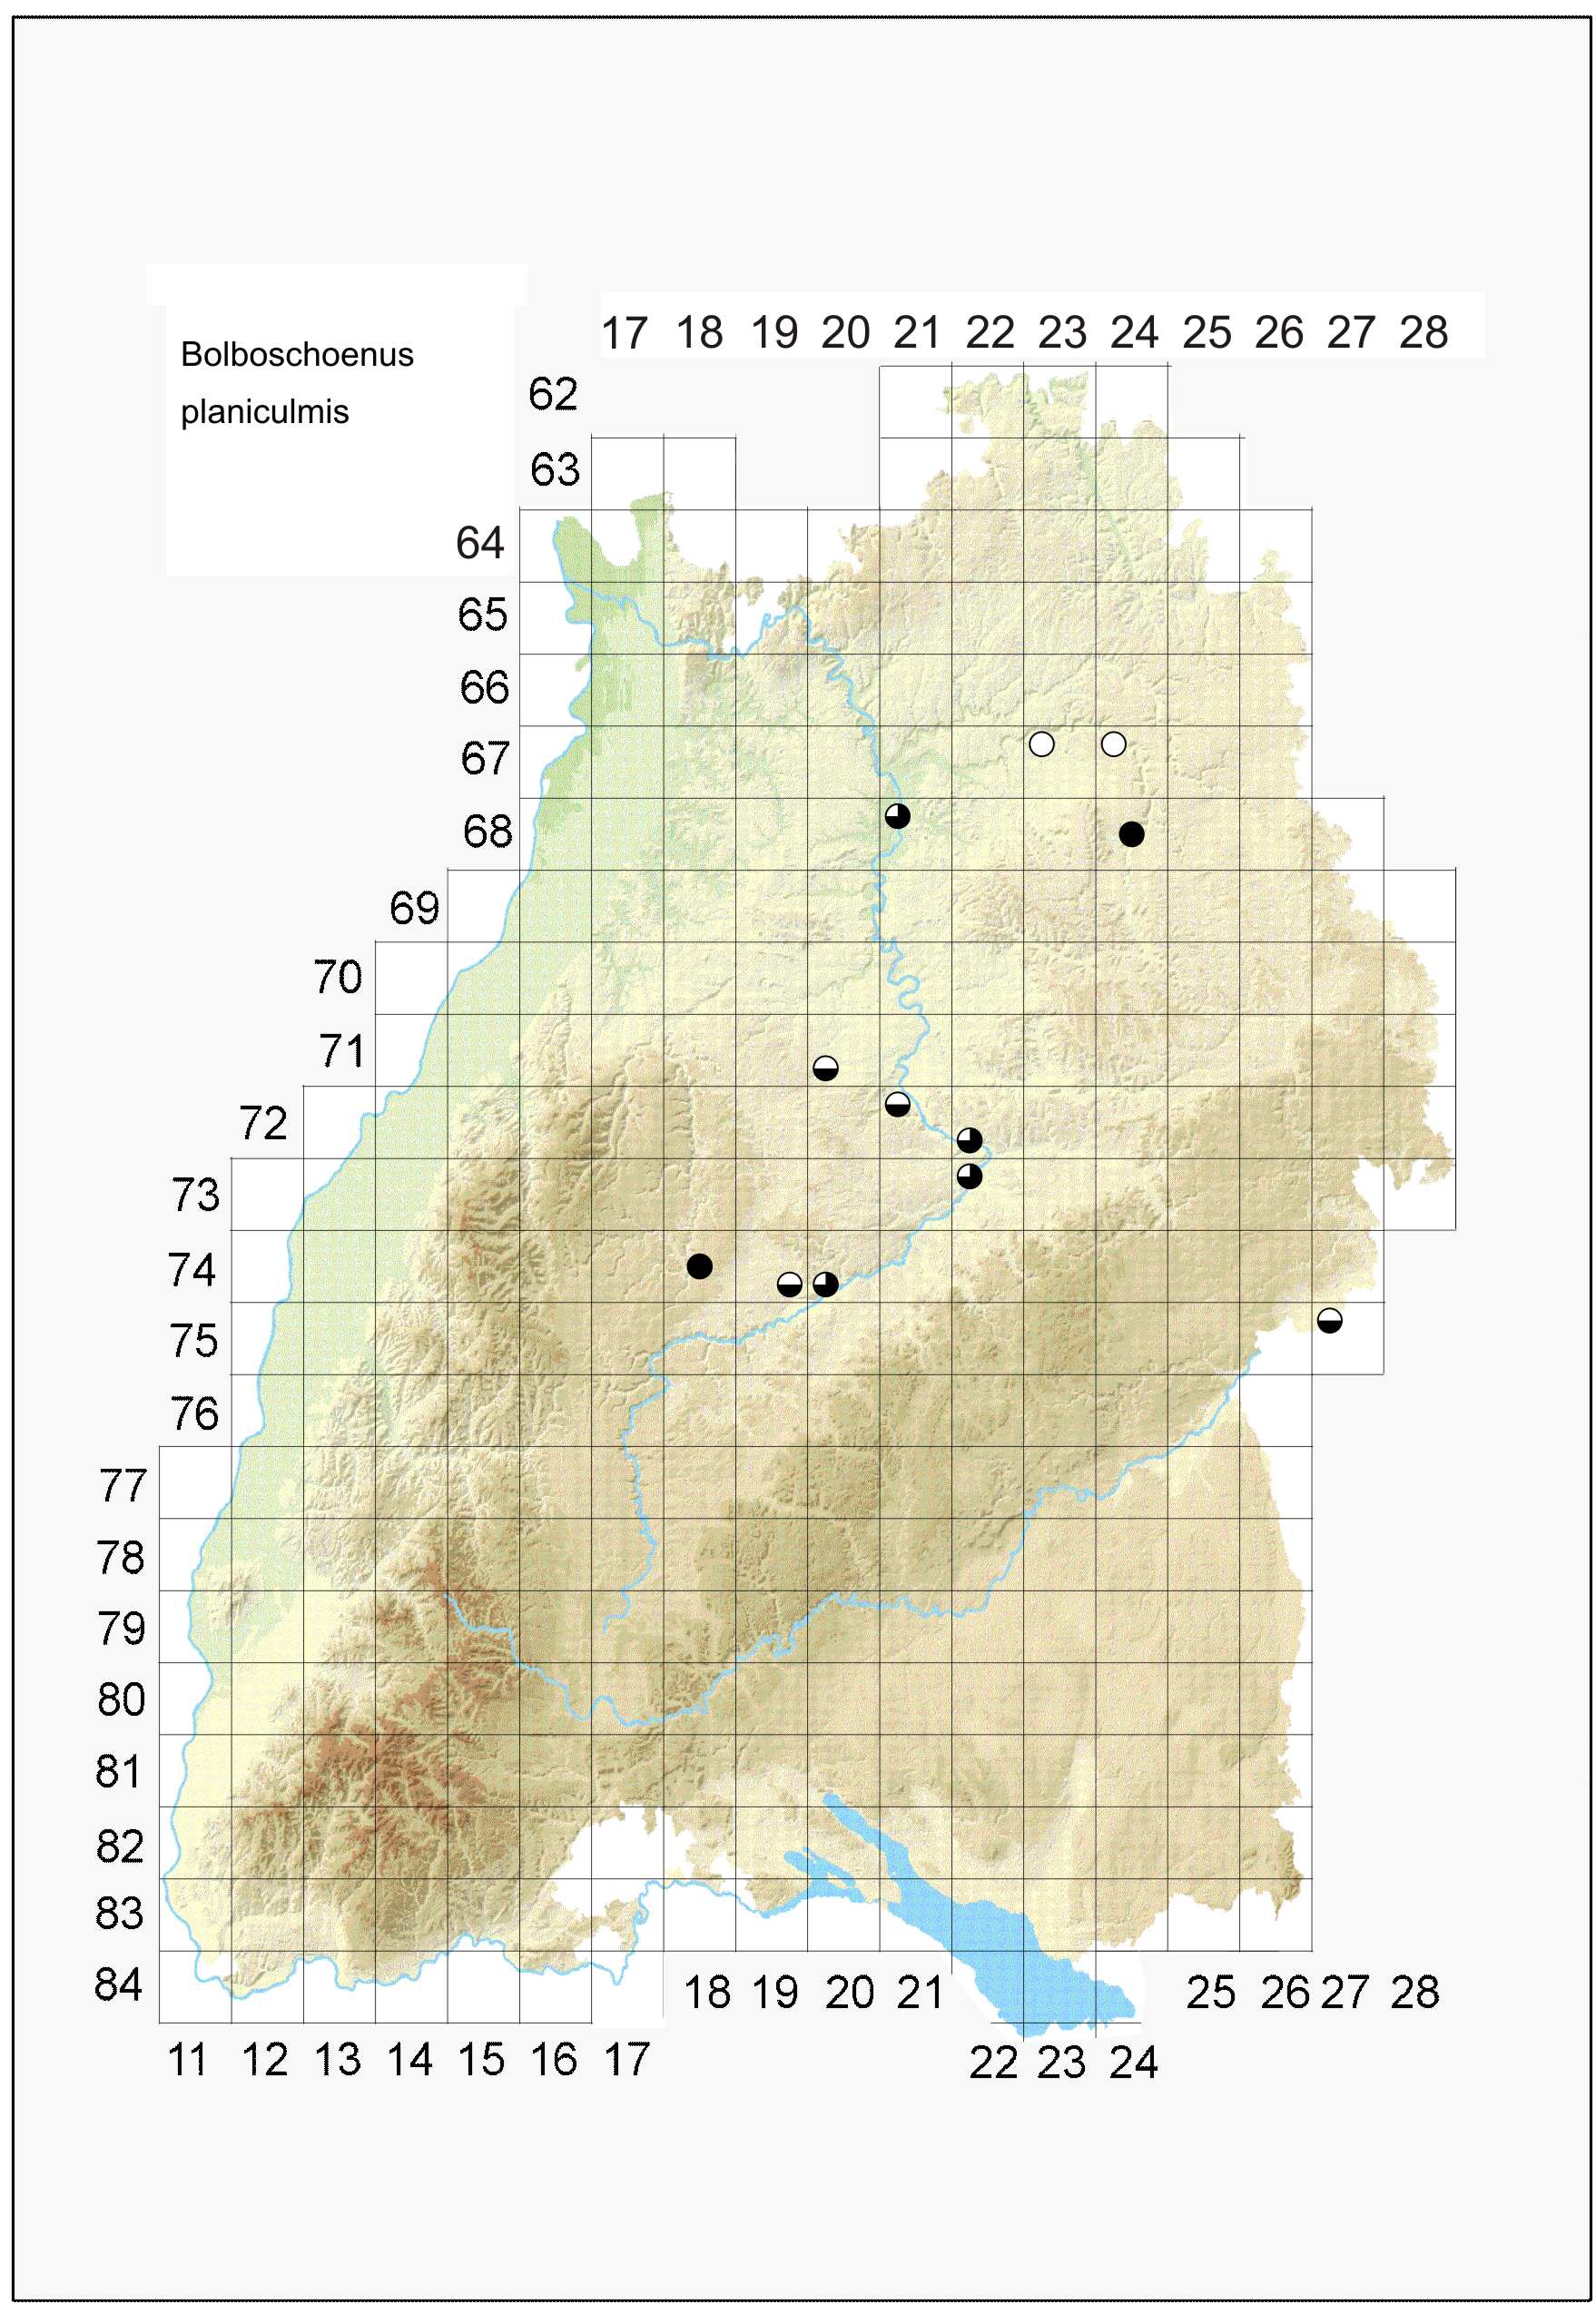Select row label 69 on the left edge

pyautogui.click(x=414, y=908)
